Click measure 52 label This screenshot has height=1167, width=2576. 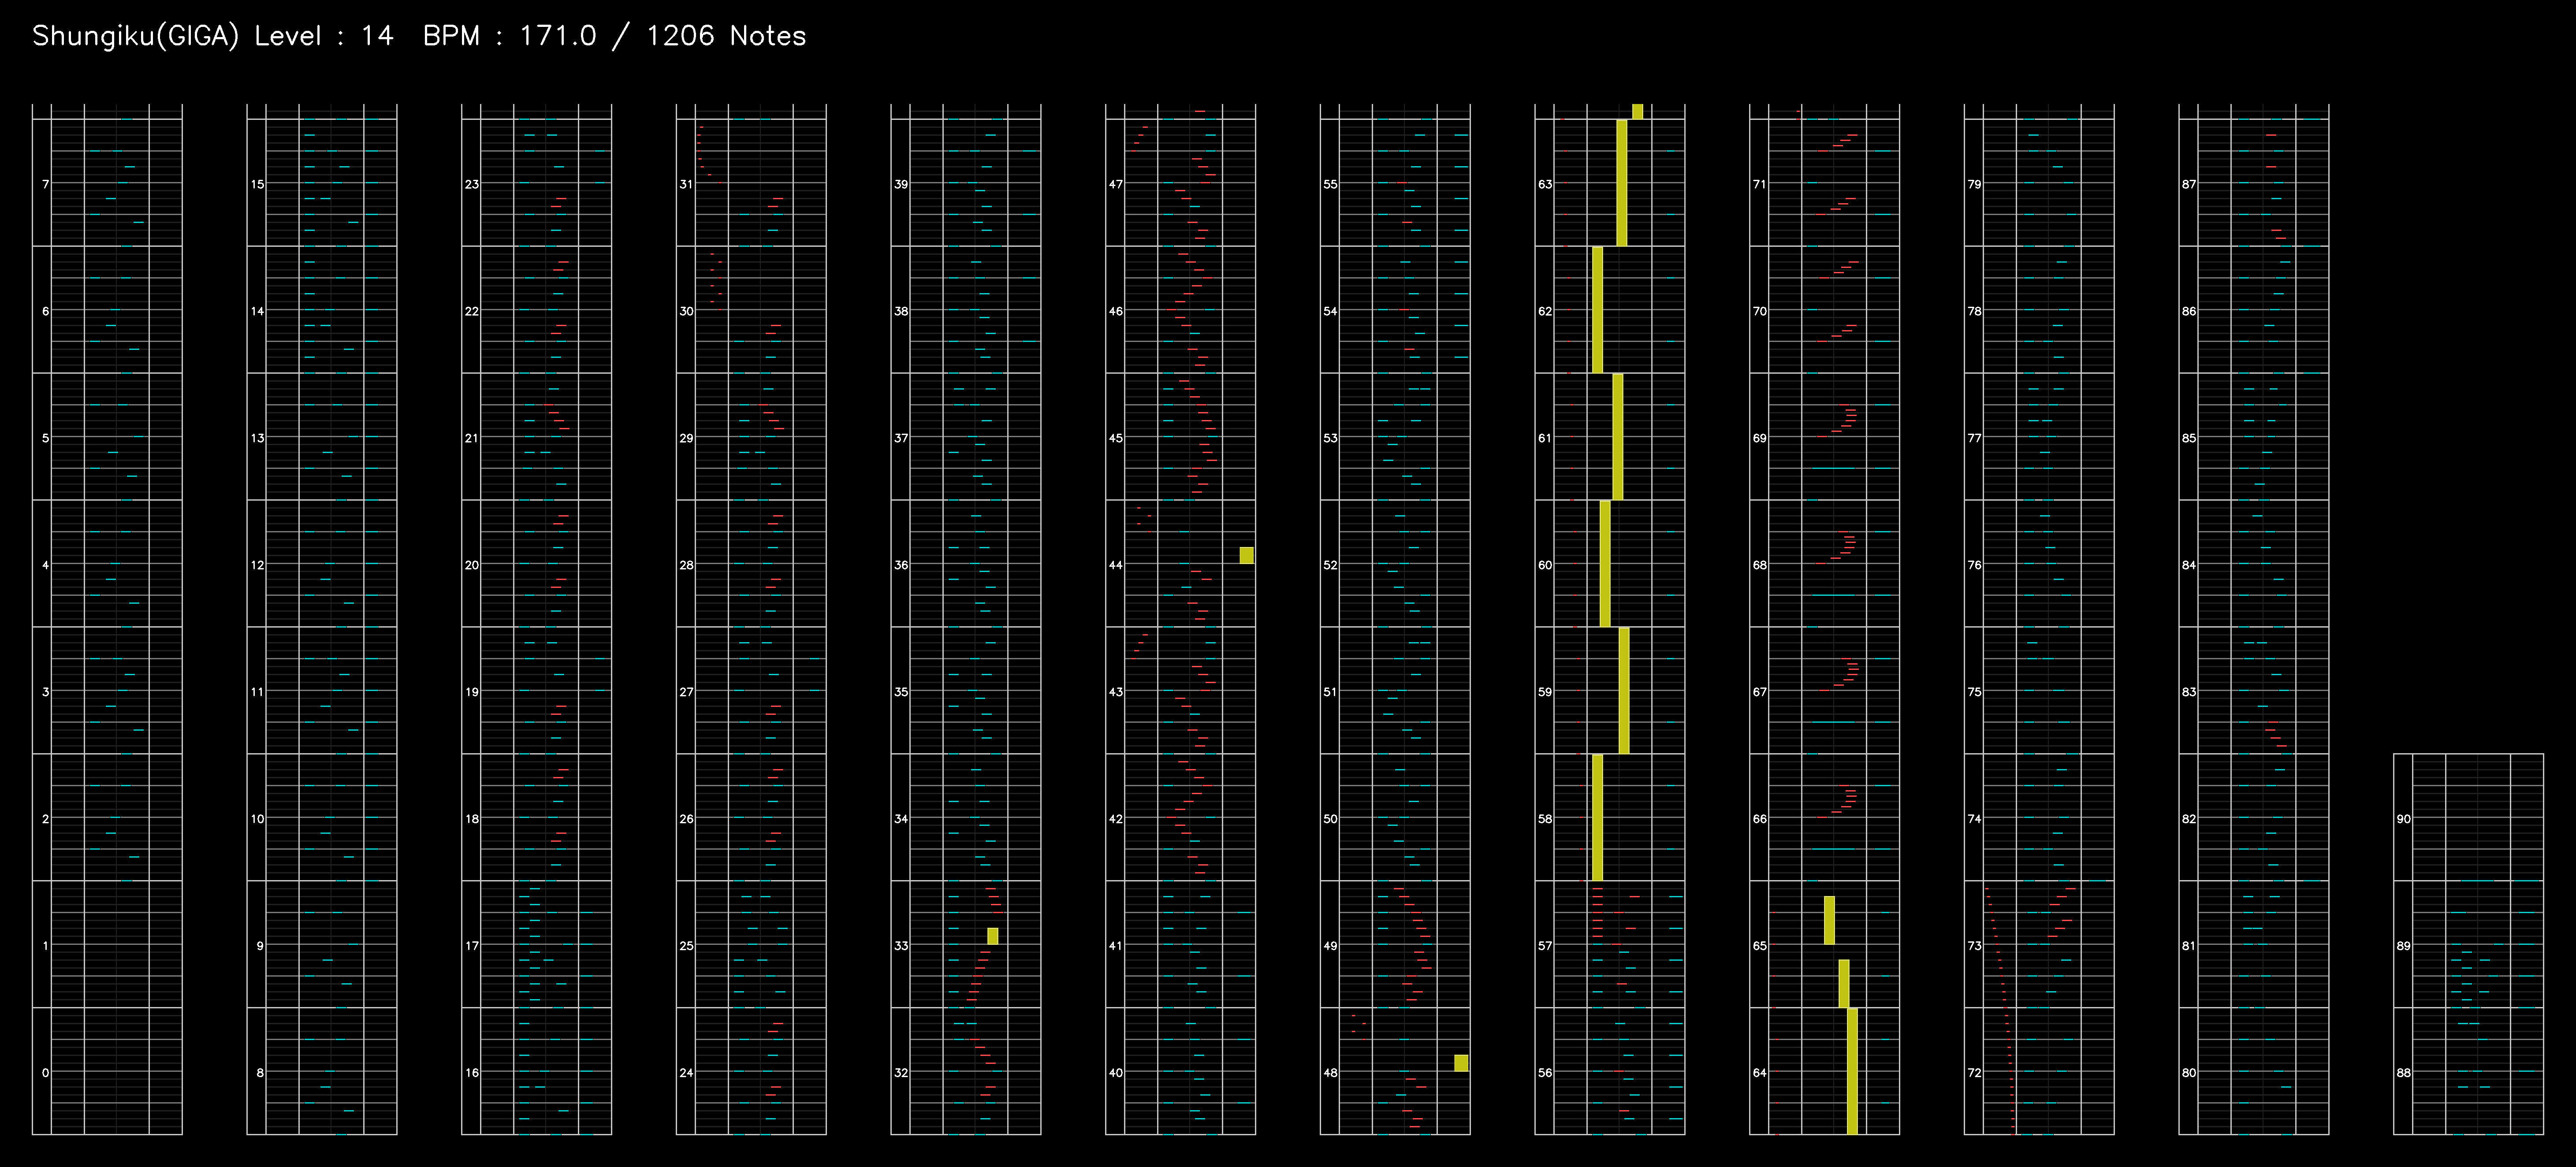[x=1331, y=565]
